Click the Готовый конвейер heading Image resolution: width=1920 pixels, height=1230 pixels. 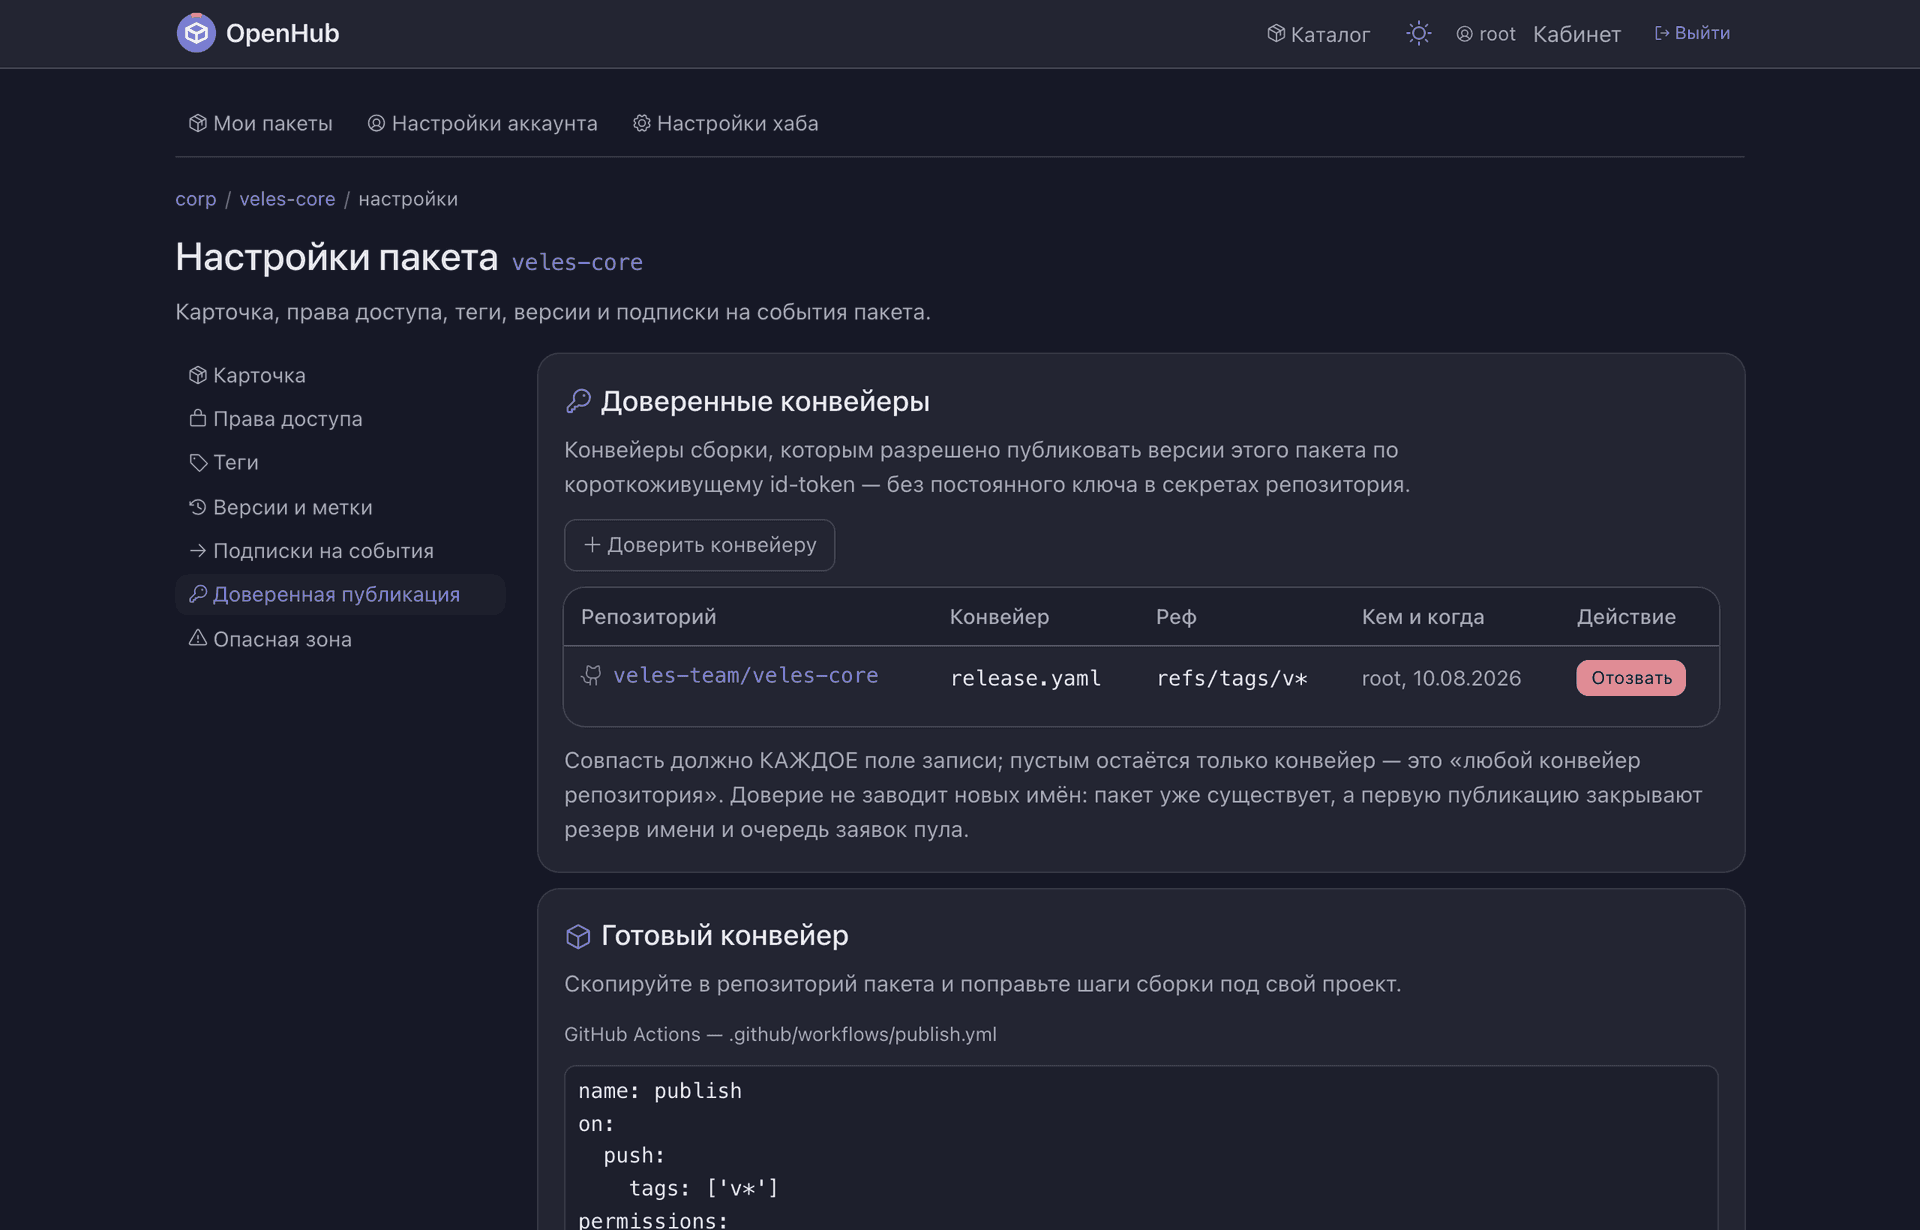point(724,935)
